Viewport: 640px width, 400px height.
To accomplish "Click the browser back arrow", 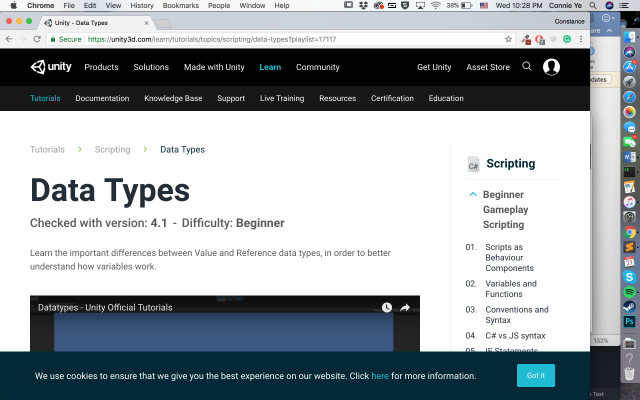I will coord(9,39).
